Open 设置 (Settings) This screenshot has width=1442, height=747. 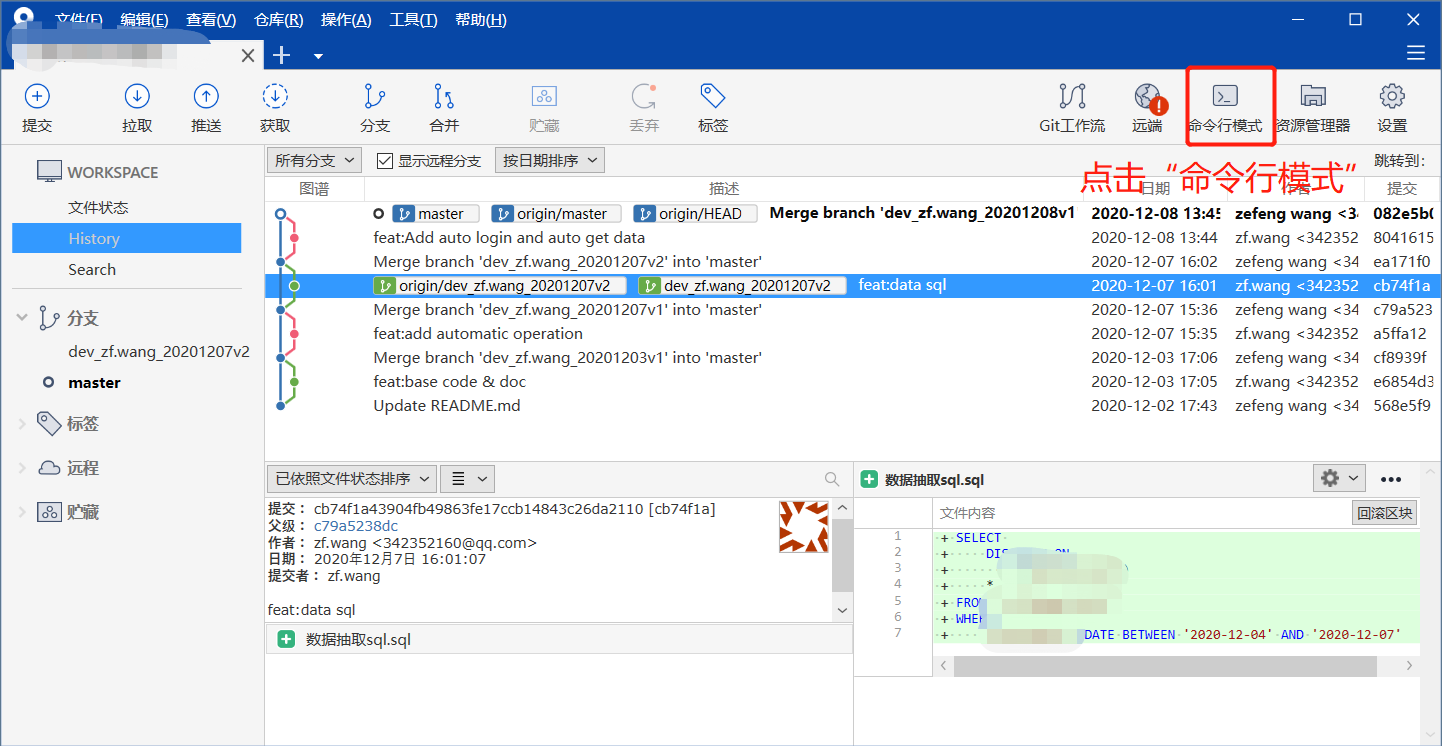[1392, 108]
